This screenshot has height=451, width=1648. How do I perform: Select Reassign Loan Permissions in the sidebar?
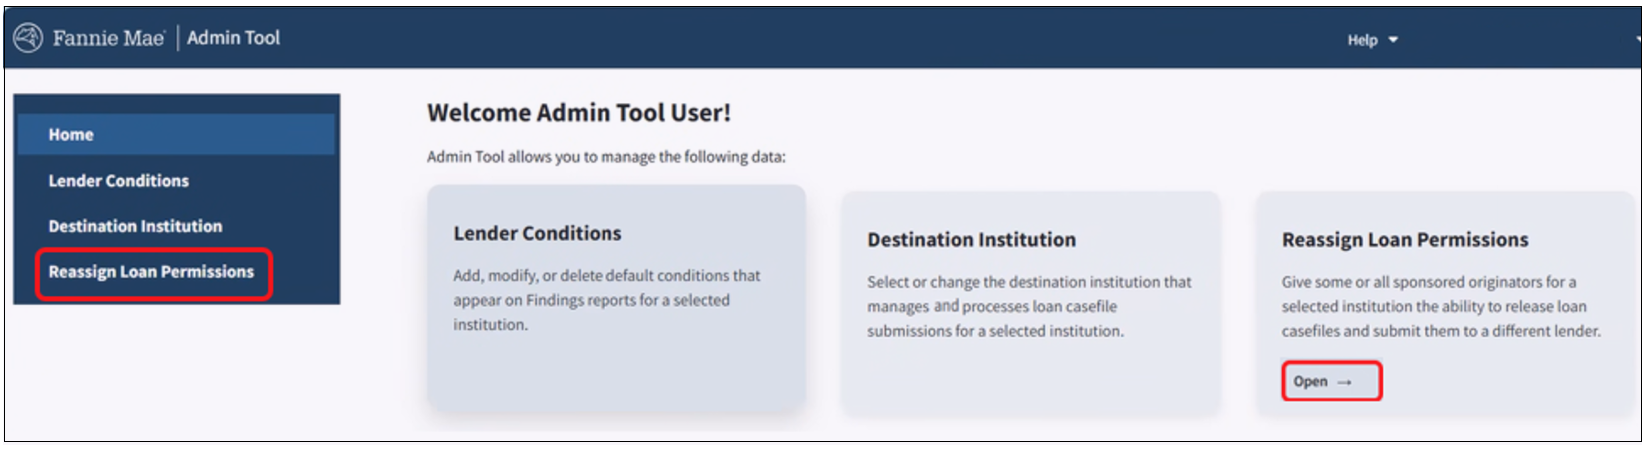pos(151,272)
